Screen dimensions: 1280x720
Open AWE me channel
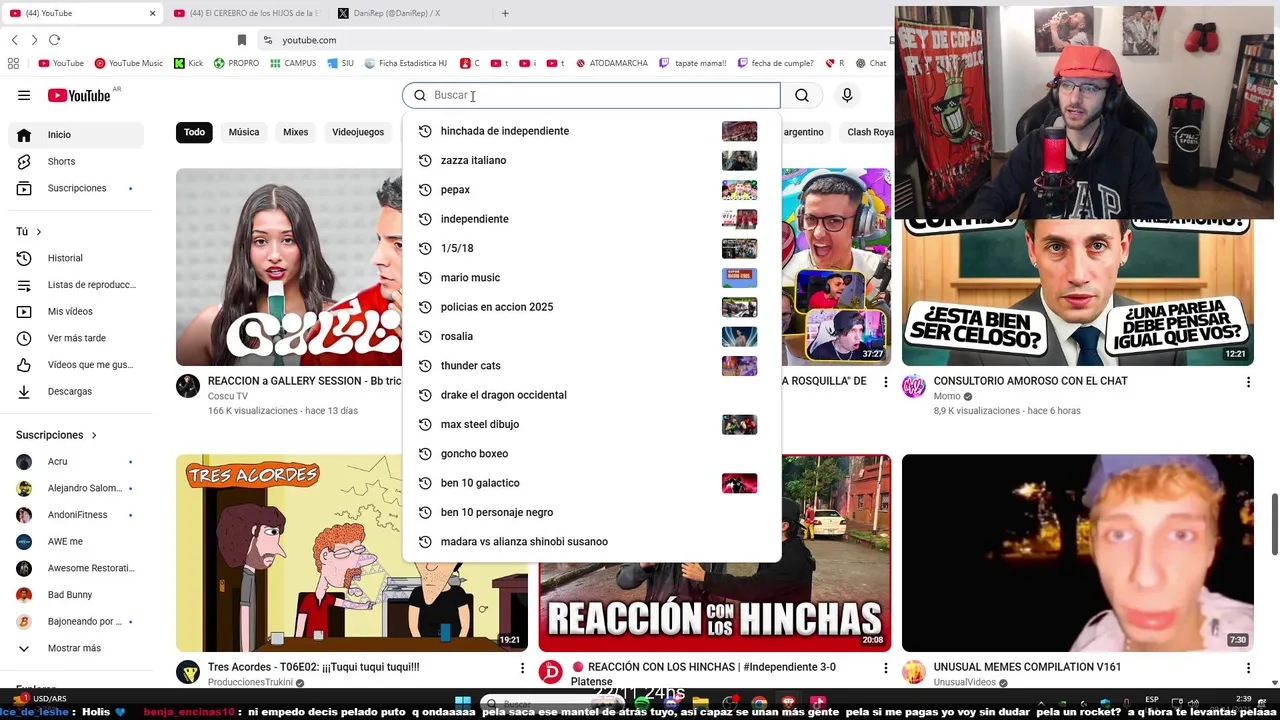point(76,541)
